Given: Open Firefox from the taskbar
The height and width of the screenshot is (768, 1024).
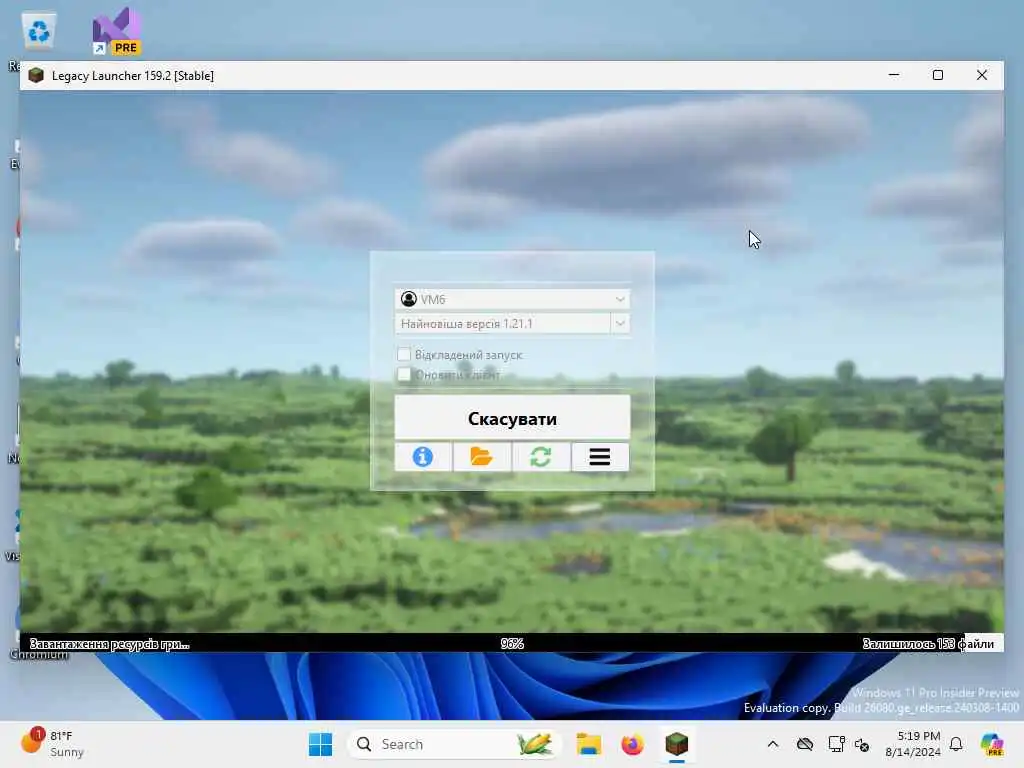Looking at the screenshot, I should click(x=632, y=744).
